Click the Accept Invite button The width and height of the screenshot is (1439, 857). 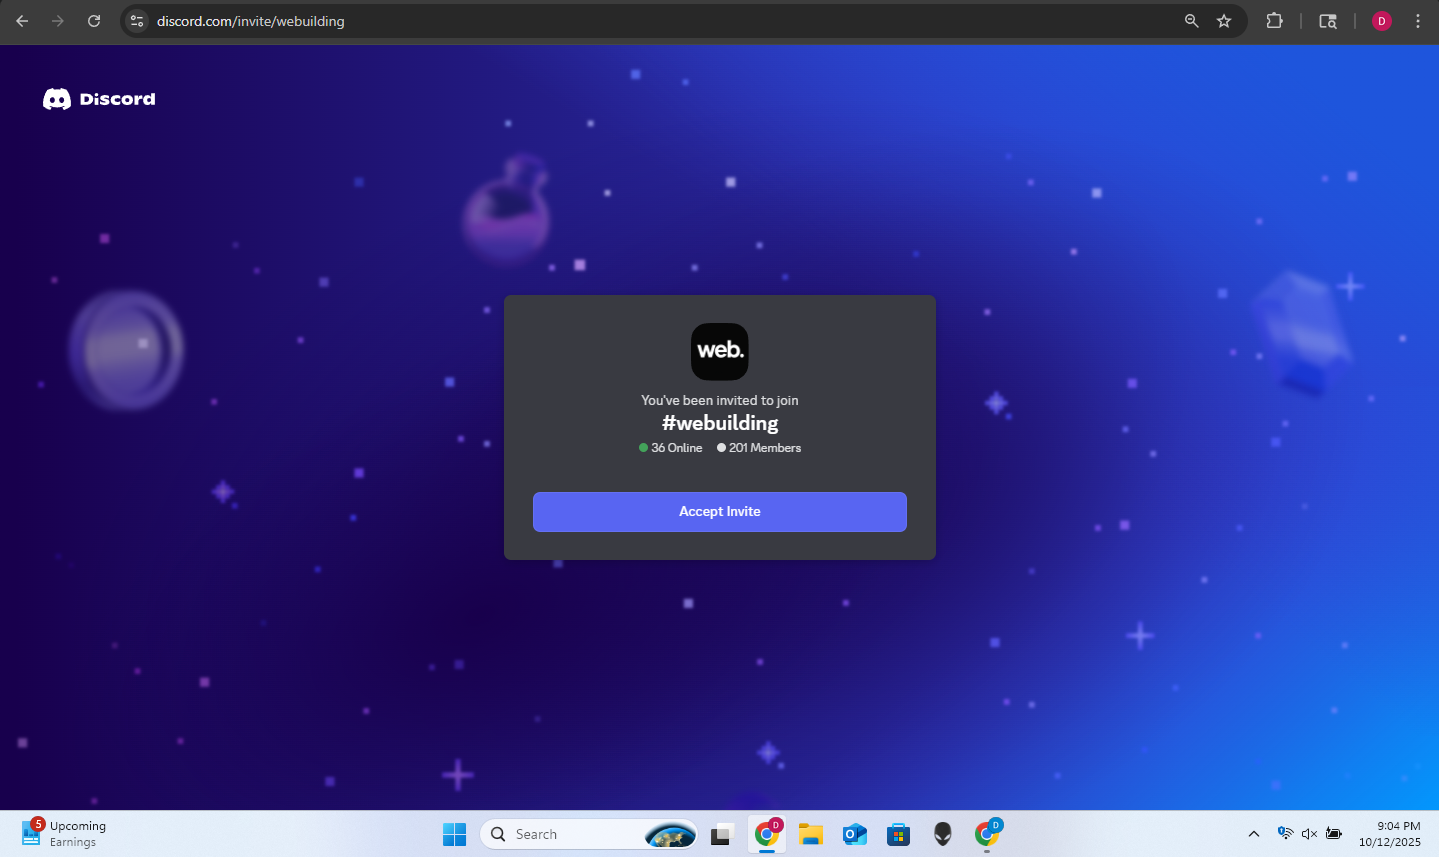click(x=719, y=511)
